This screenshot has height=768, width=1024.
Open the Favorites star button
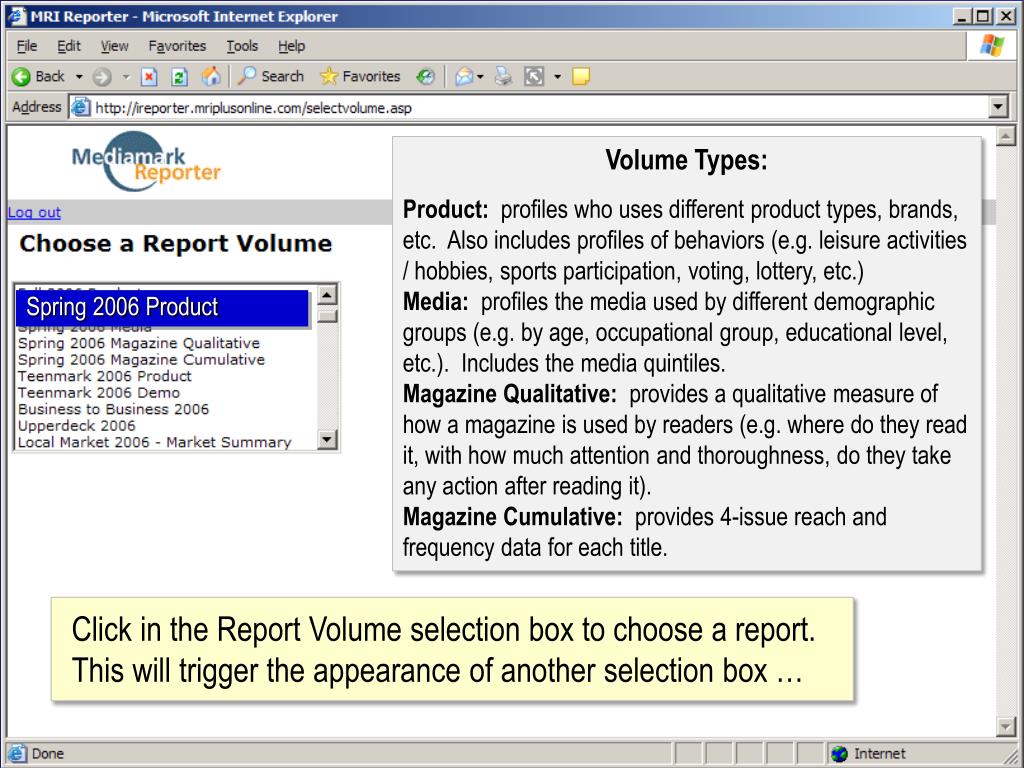click(360, 76)
